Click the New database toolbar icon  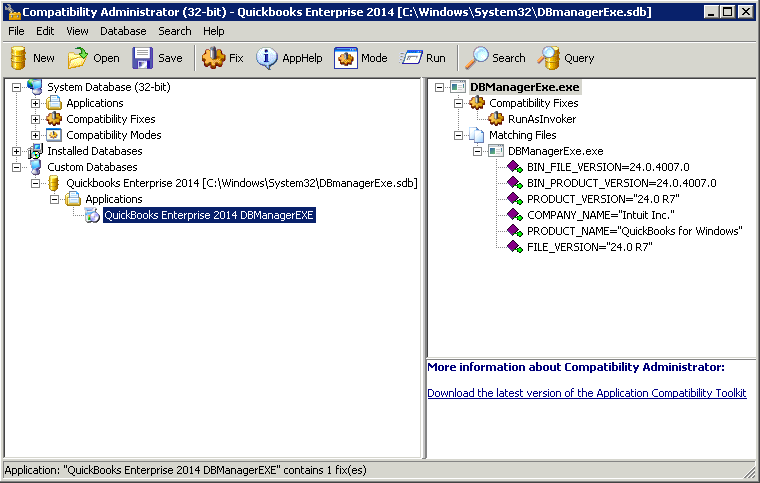click(18, 58)
